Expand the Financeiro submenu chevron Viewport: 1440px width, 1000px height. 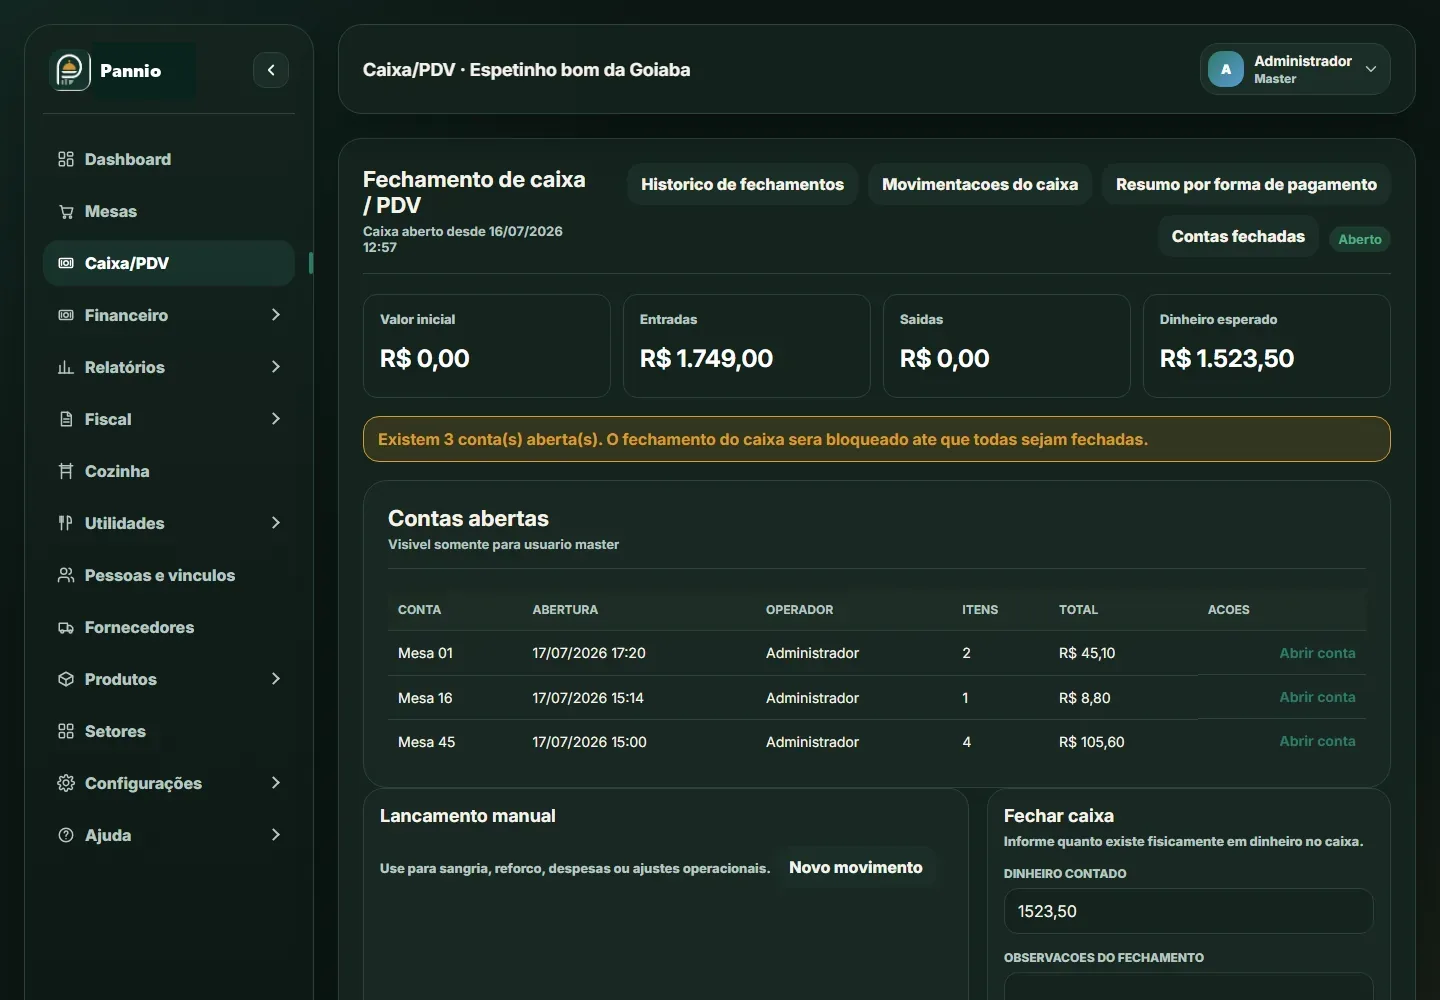[x=276, y=315]
